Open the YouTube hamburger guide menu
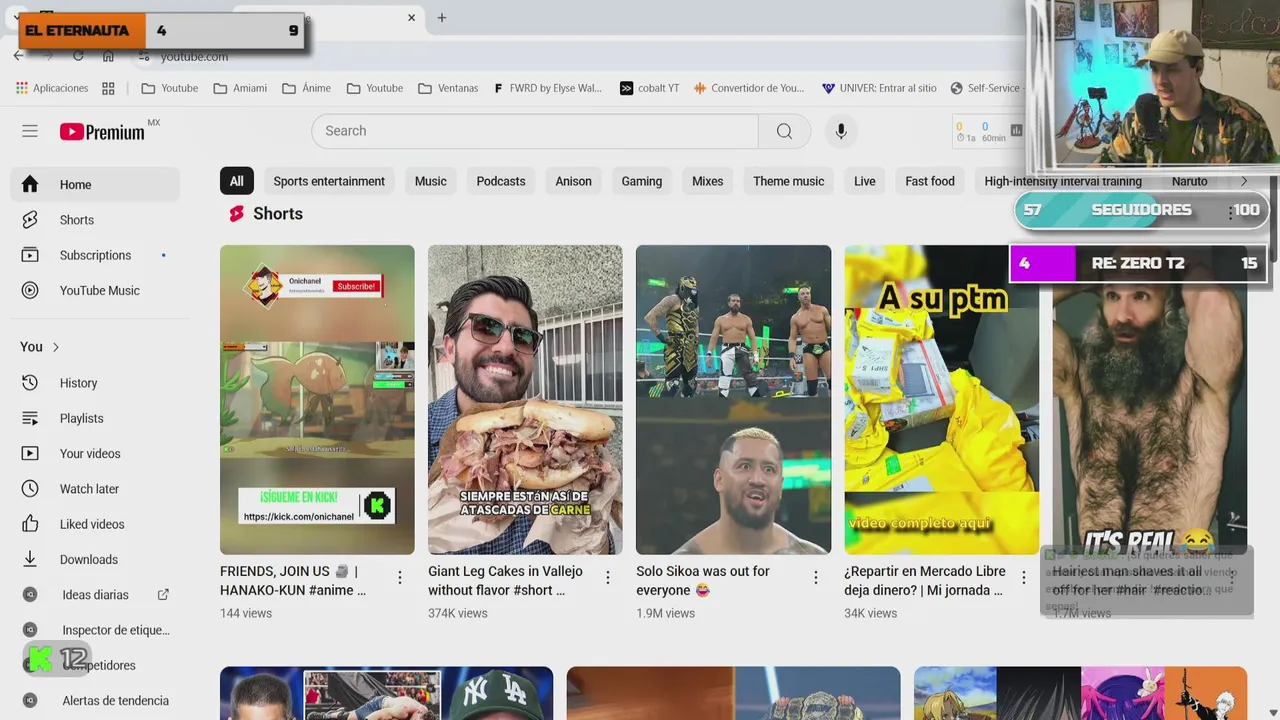The width and height of the screenshot is (1280, 720). point(30,131)
